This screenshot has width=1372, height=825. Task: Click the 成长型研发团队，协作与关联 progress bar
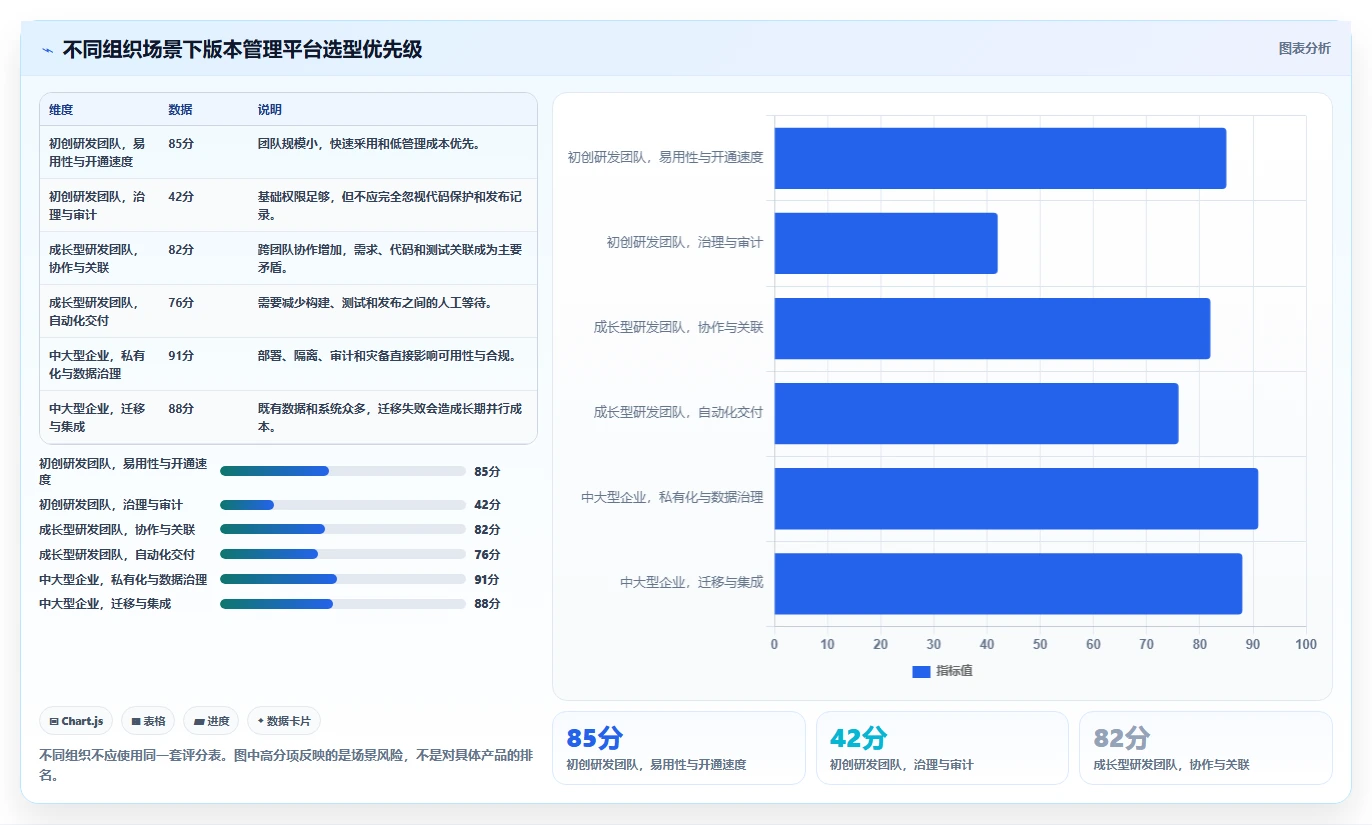coord(343,529)
